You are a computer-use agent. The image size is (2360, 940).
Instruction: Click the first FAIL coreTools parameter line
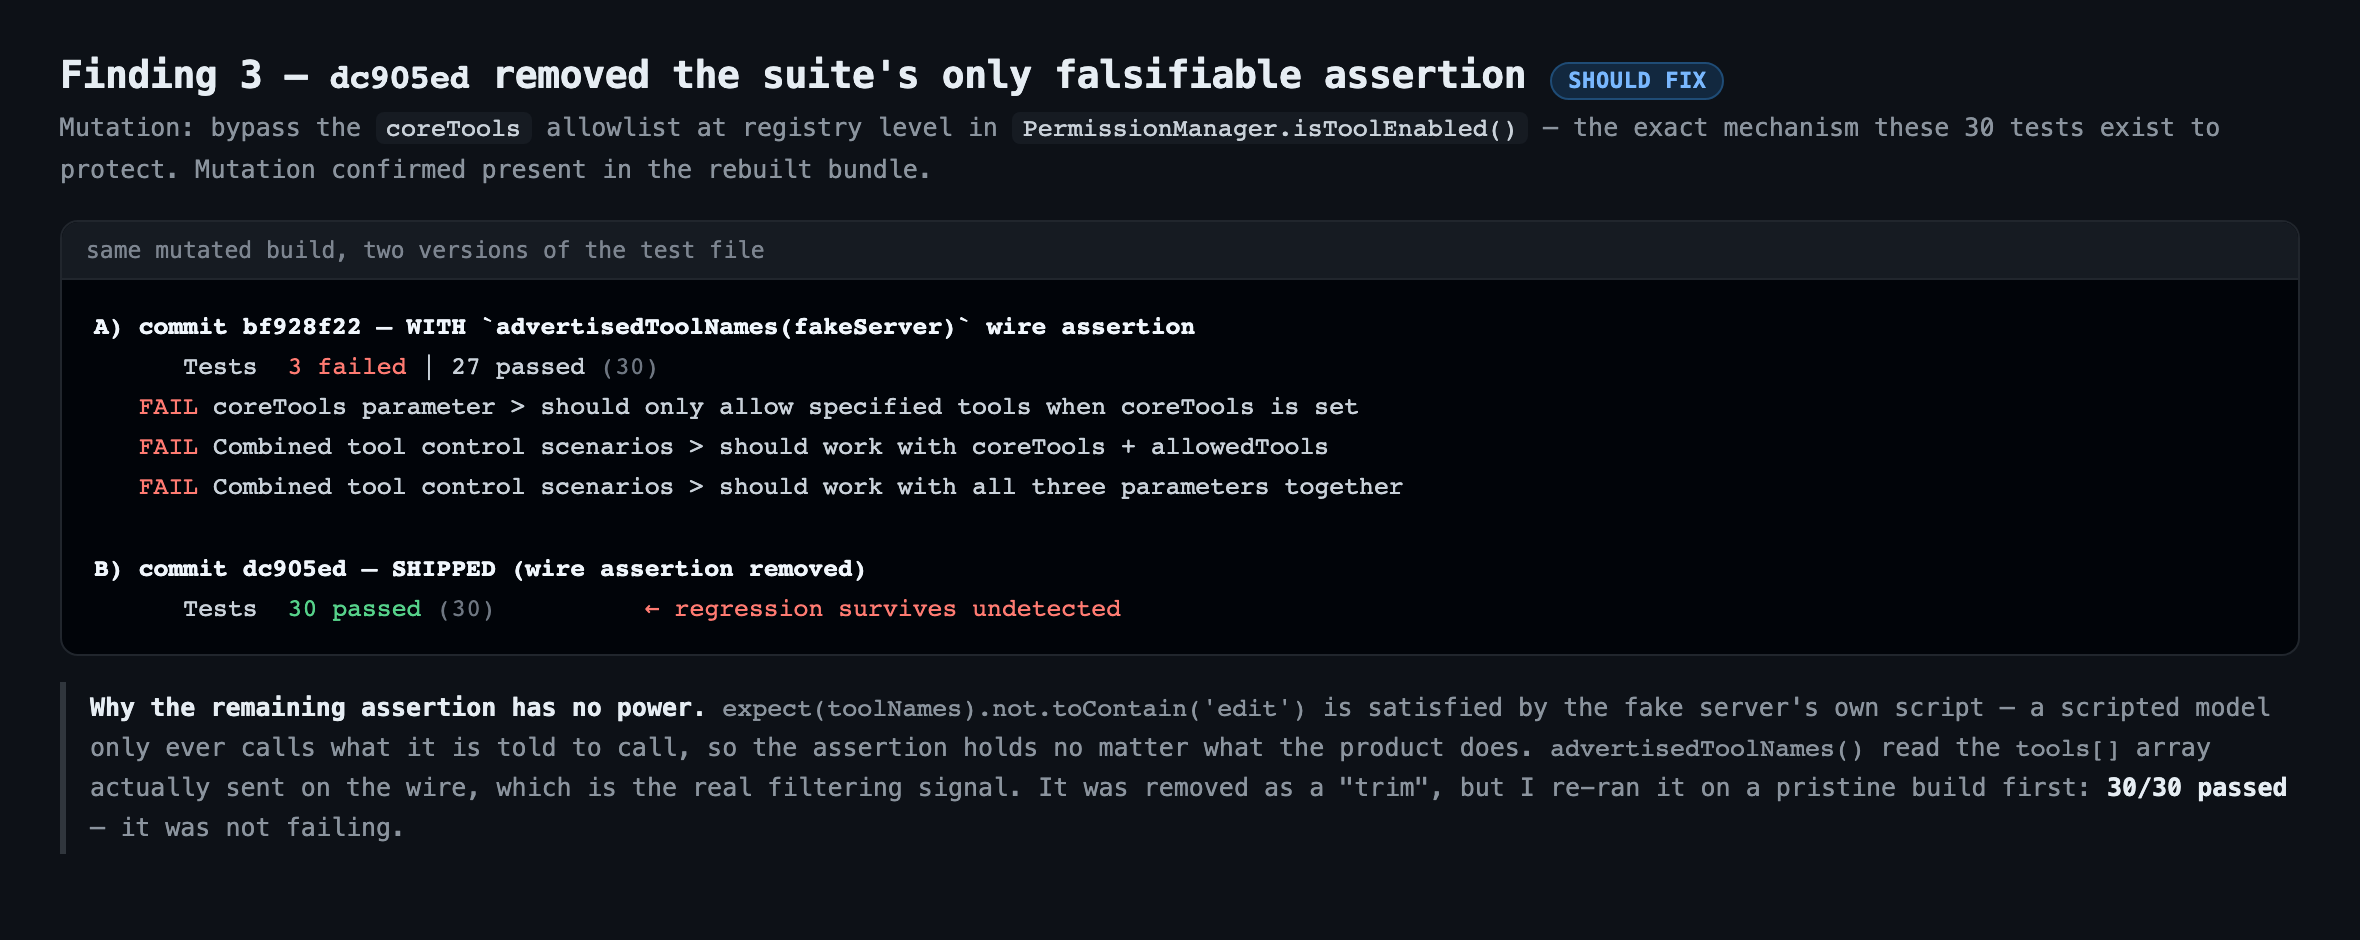tap(748, 407)
